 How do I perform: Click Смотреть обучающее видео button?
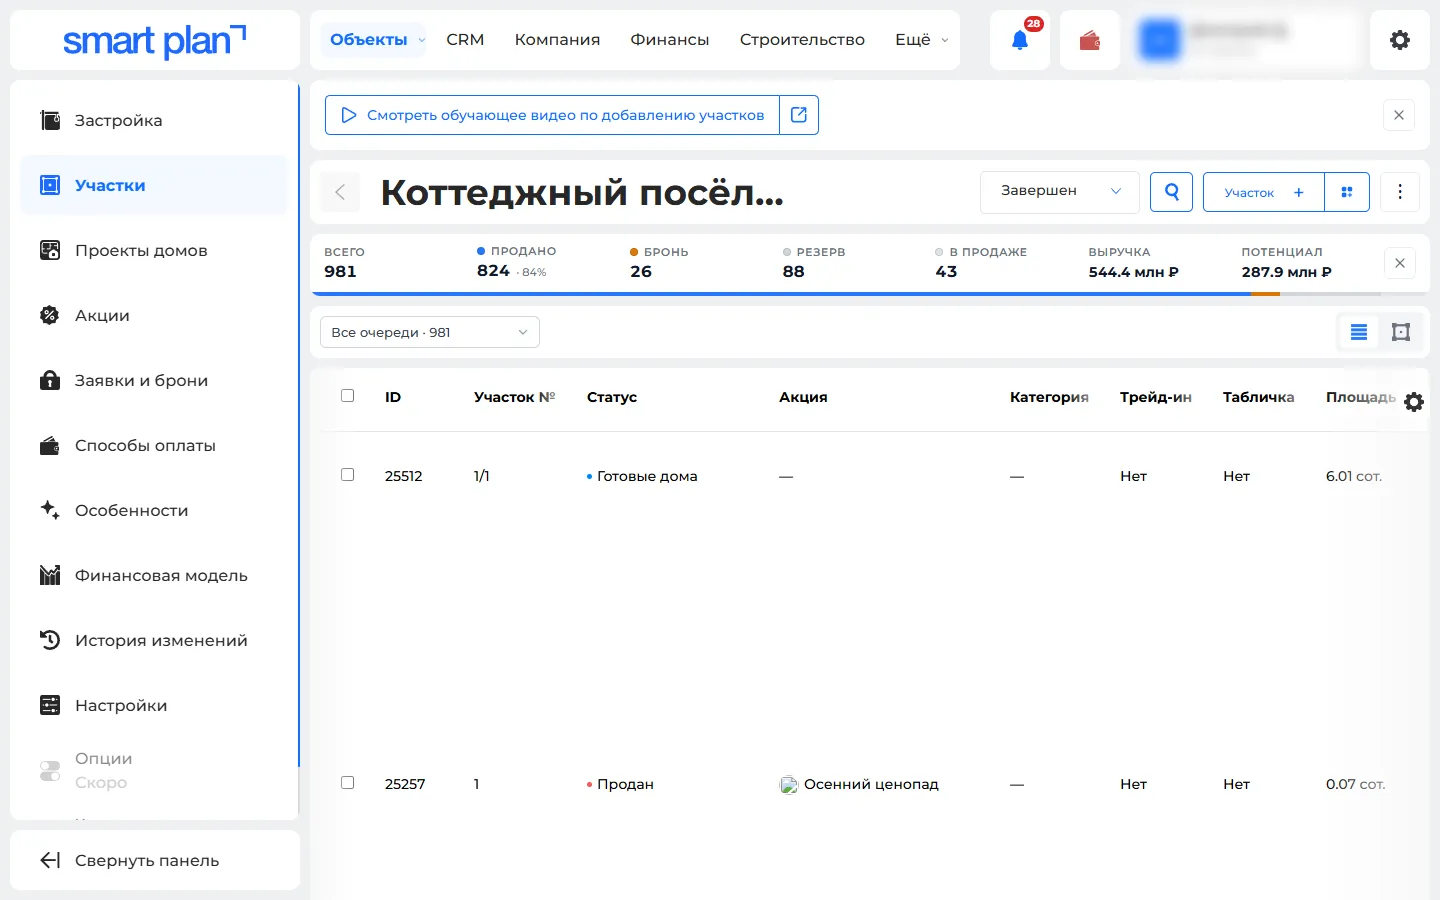552,115
